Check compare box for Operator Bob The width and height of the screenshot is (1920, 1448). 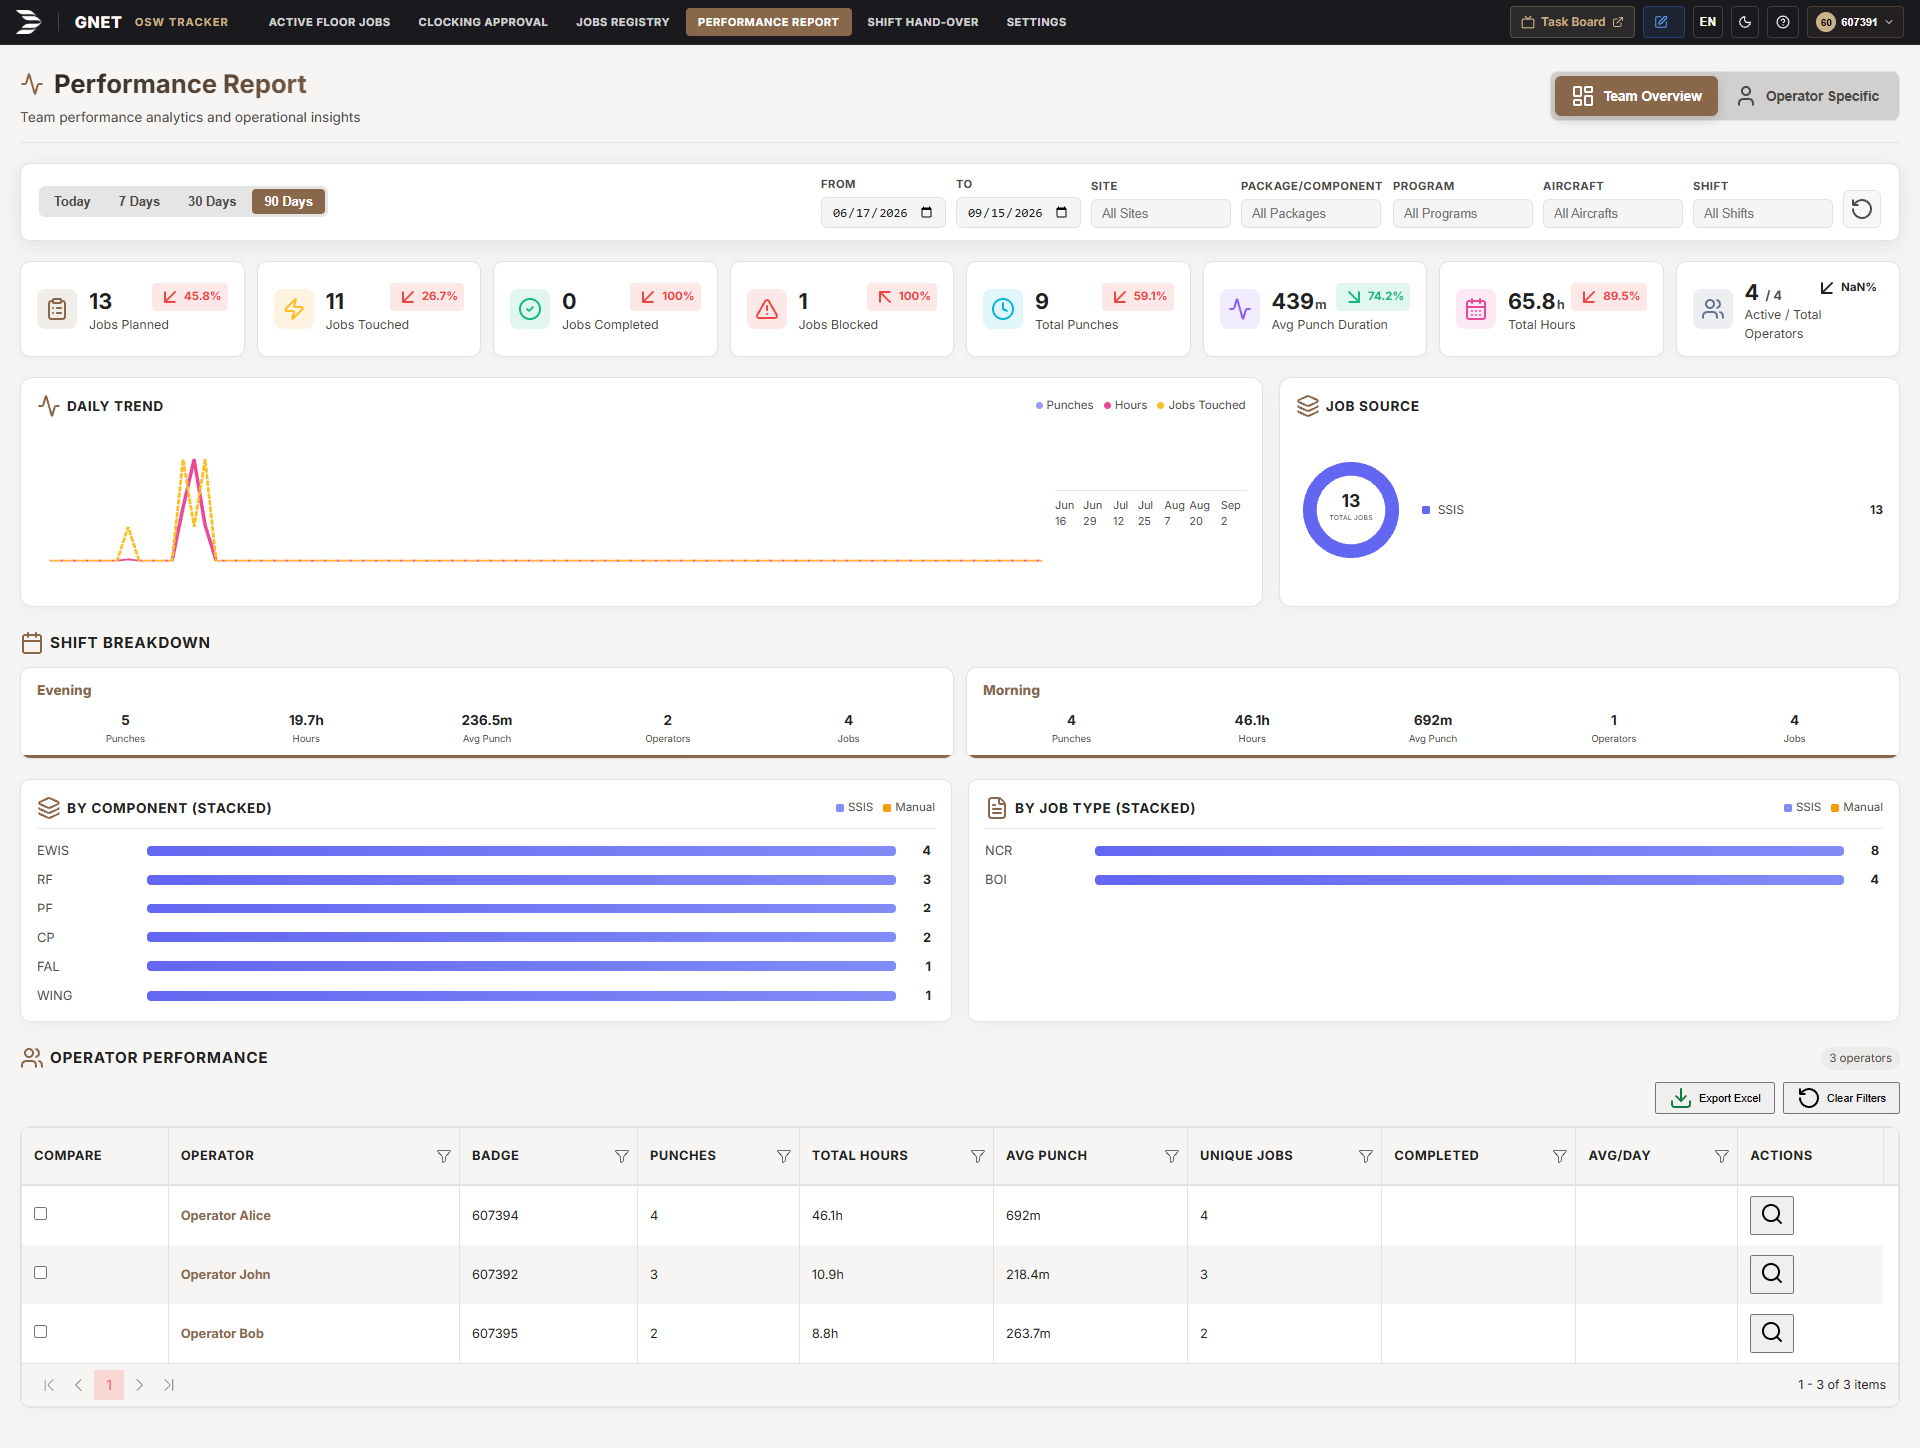pos(41,1332)
